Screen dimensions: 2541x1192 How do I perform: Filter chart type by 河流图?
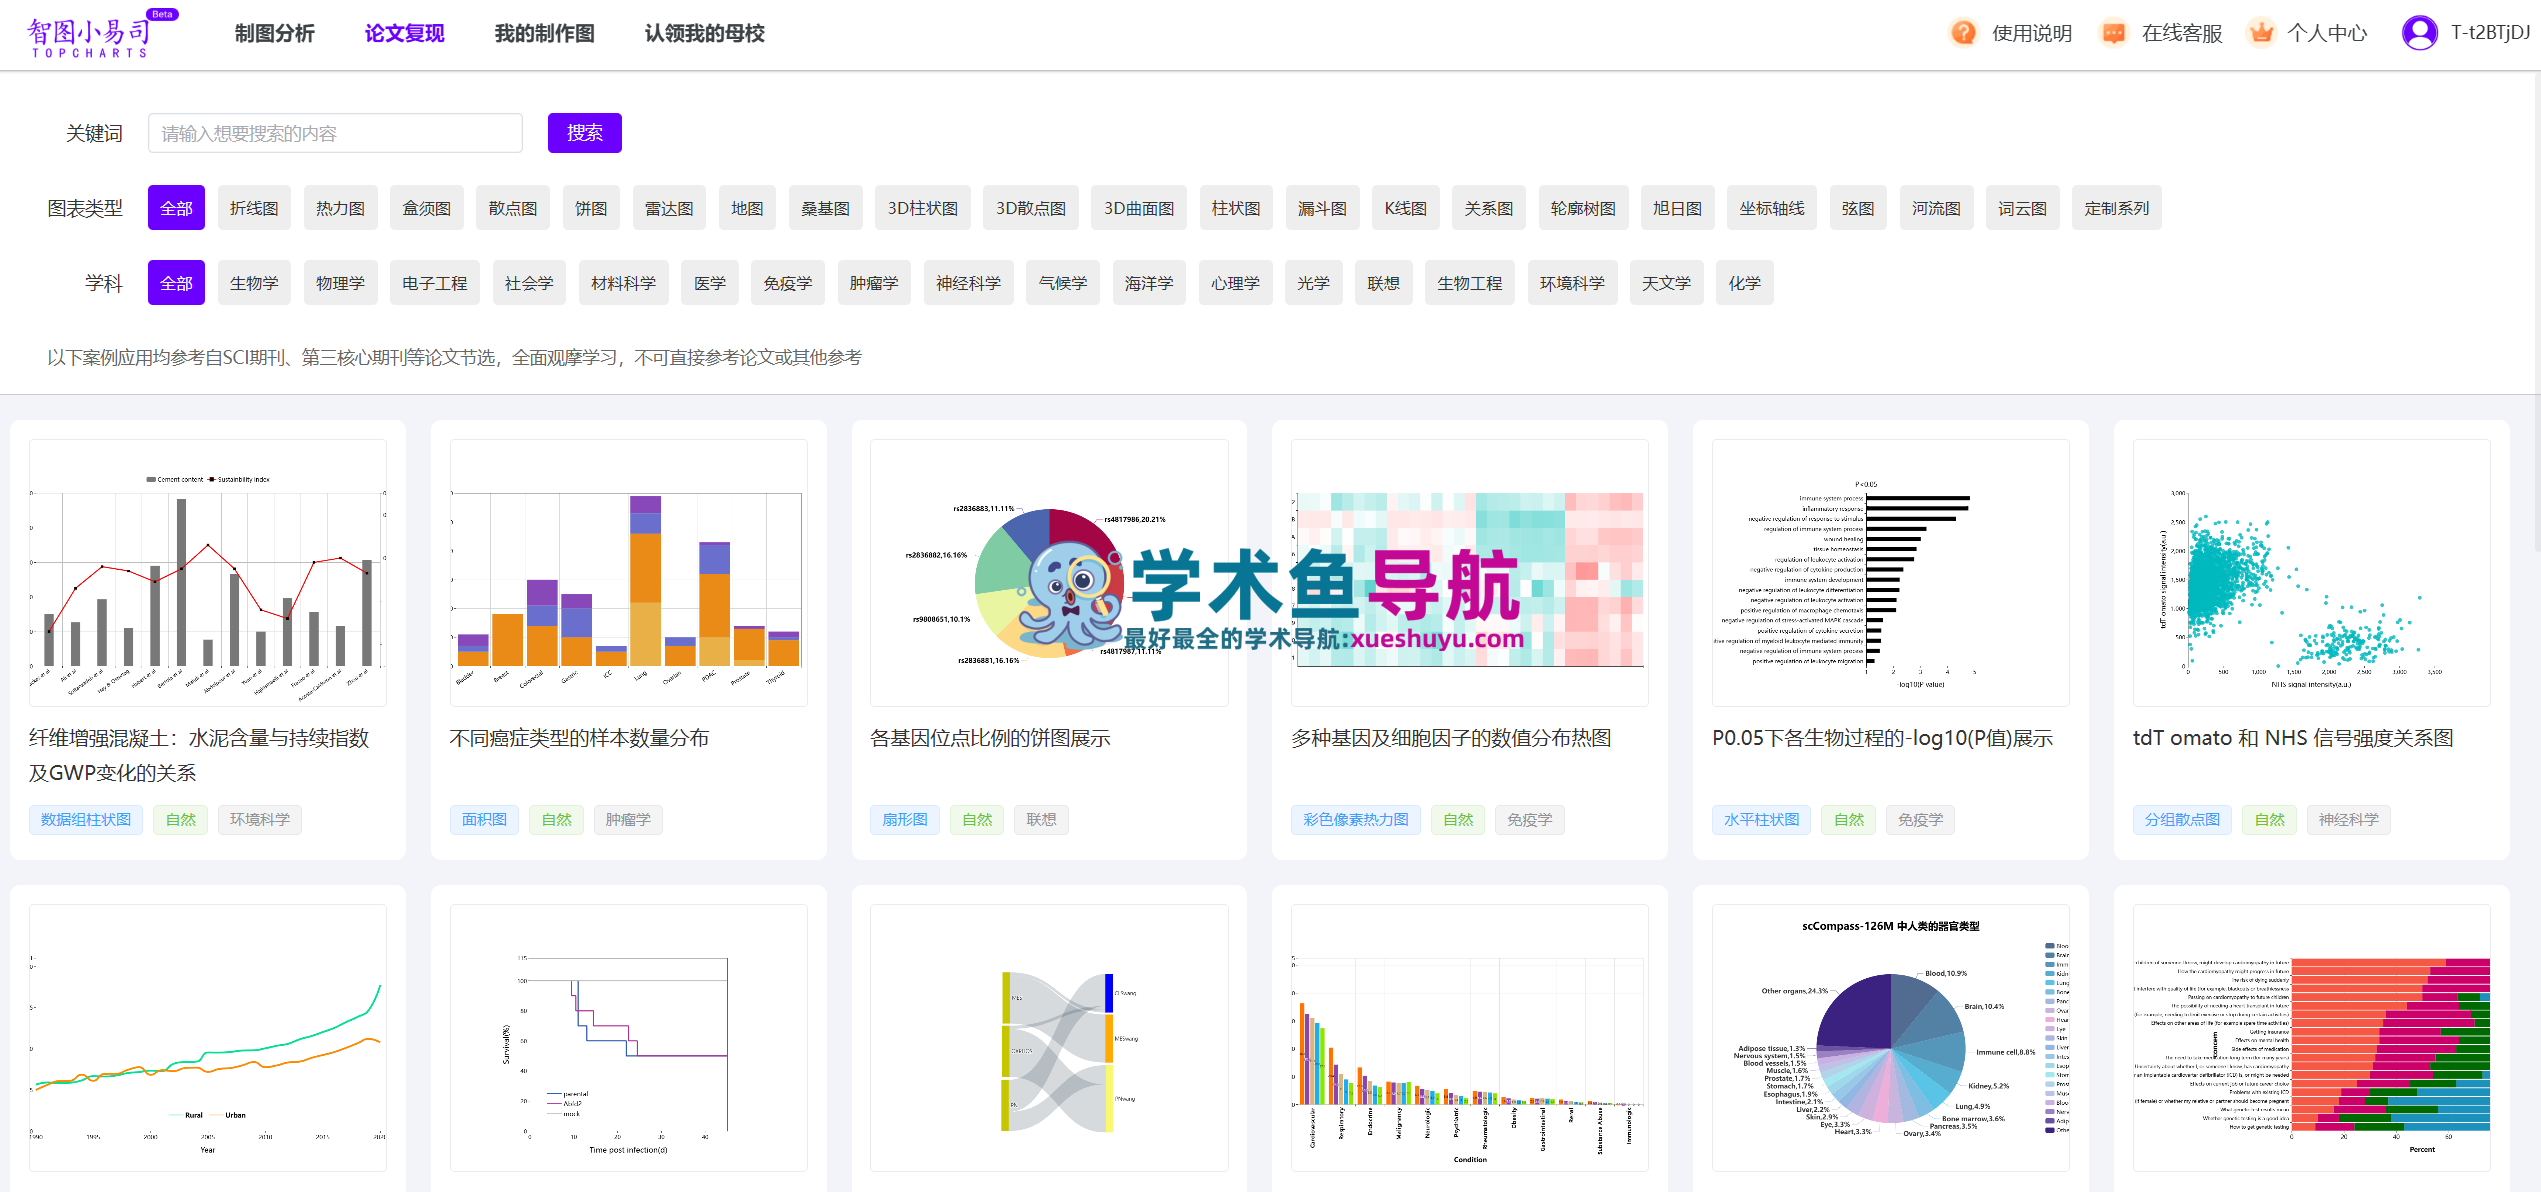[1936, 208]
